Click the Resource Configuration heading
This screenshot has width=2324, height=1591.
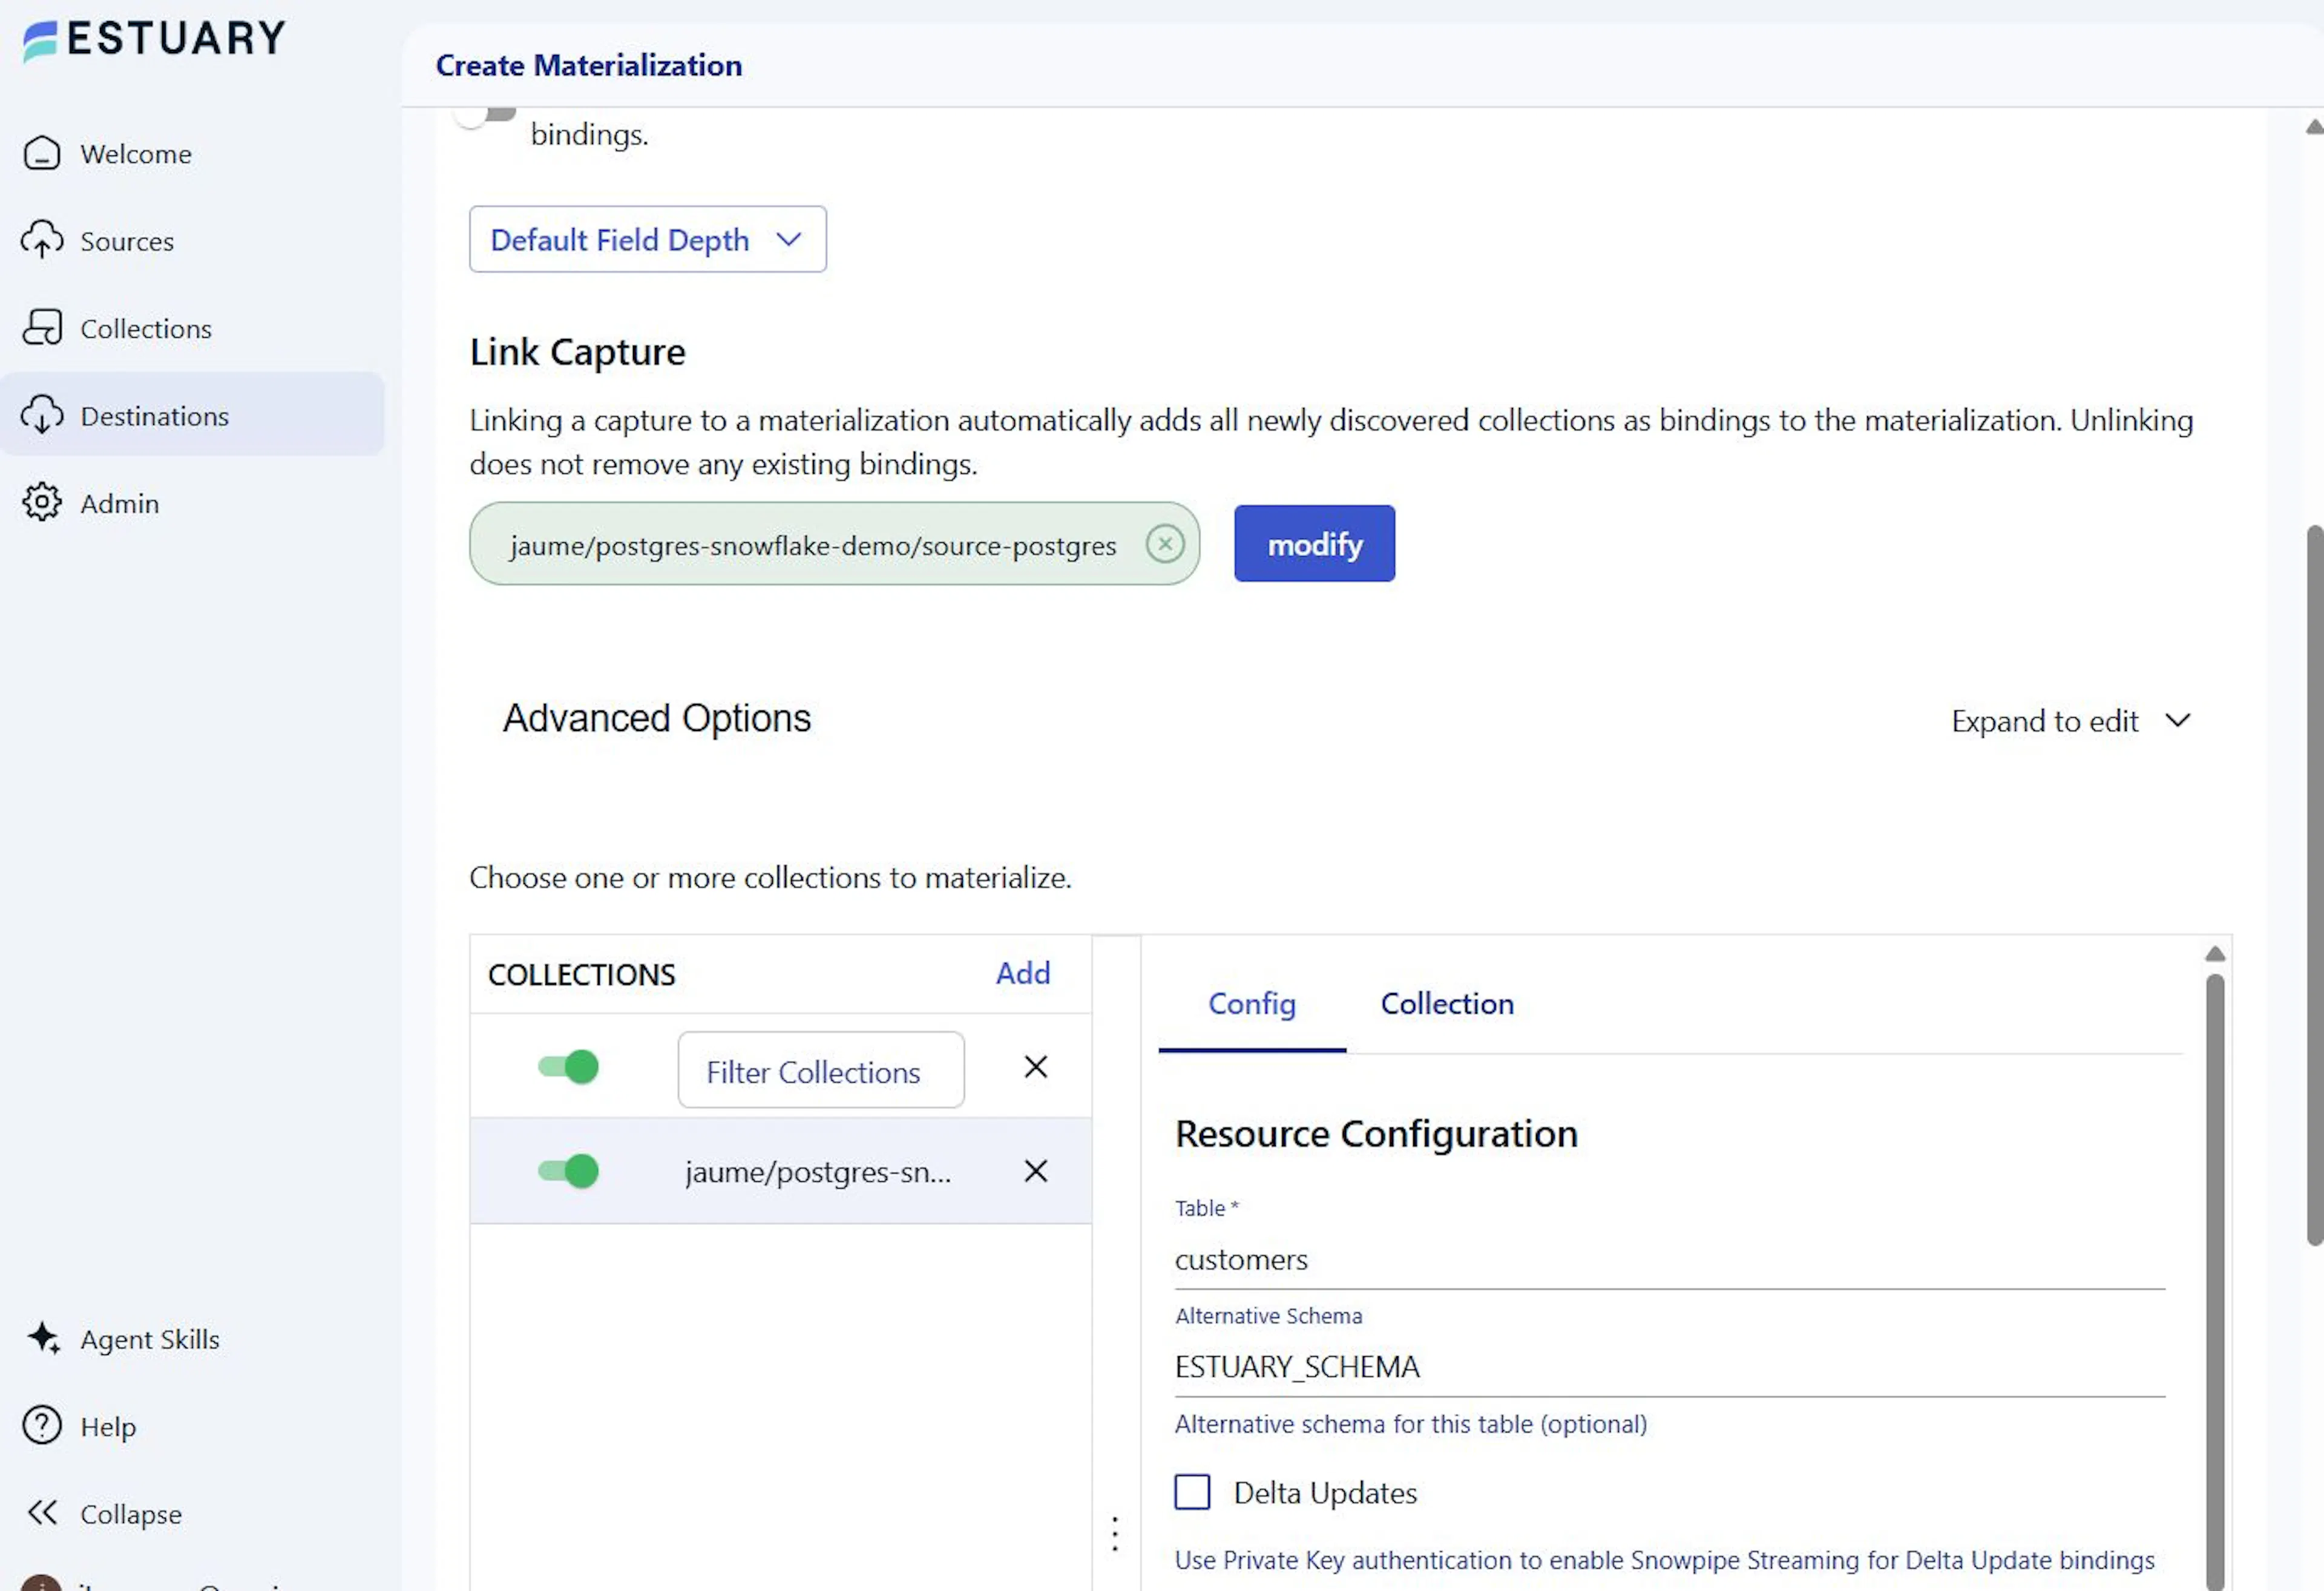tap(1376, 1134)
